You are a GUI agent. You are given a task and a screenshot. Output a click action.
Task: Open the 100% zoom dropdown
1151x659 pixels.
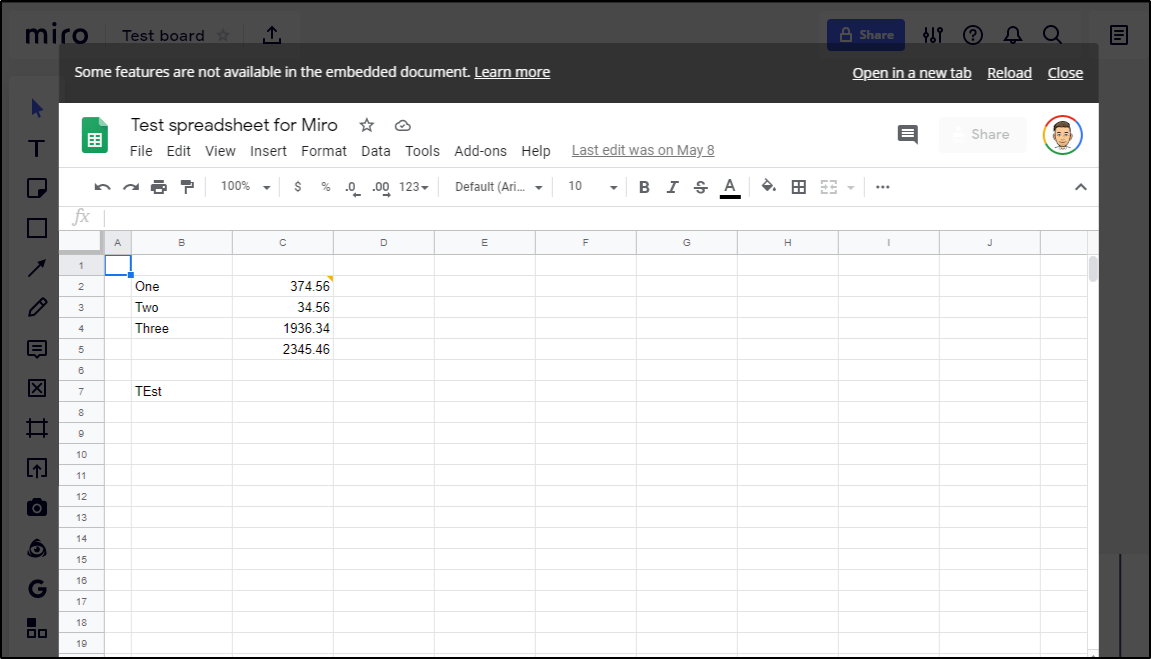coord(246,186)
